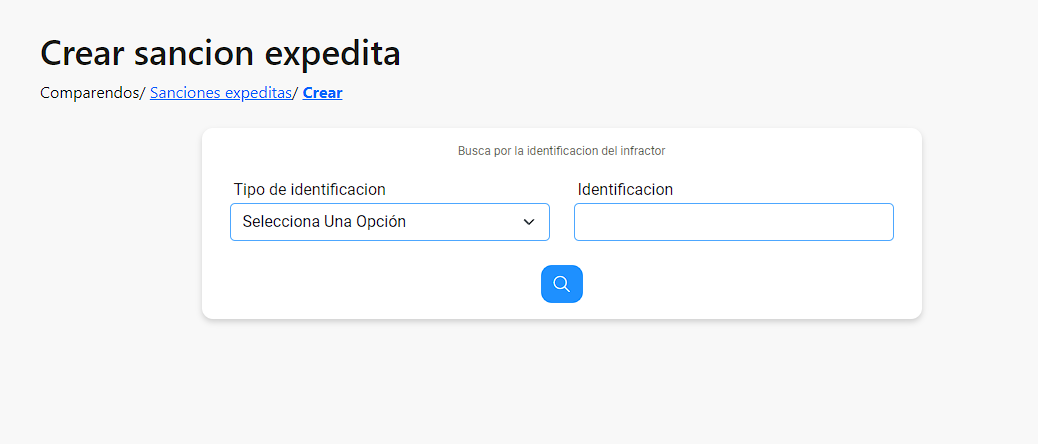Click the magnifying glass search icon

pos(561,284)
